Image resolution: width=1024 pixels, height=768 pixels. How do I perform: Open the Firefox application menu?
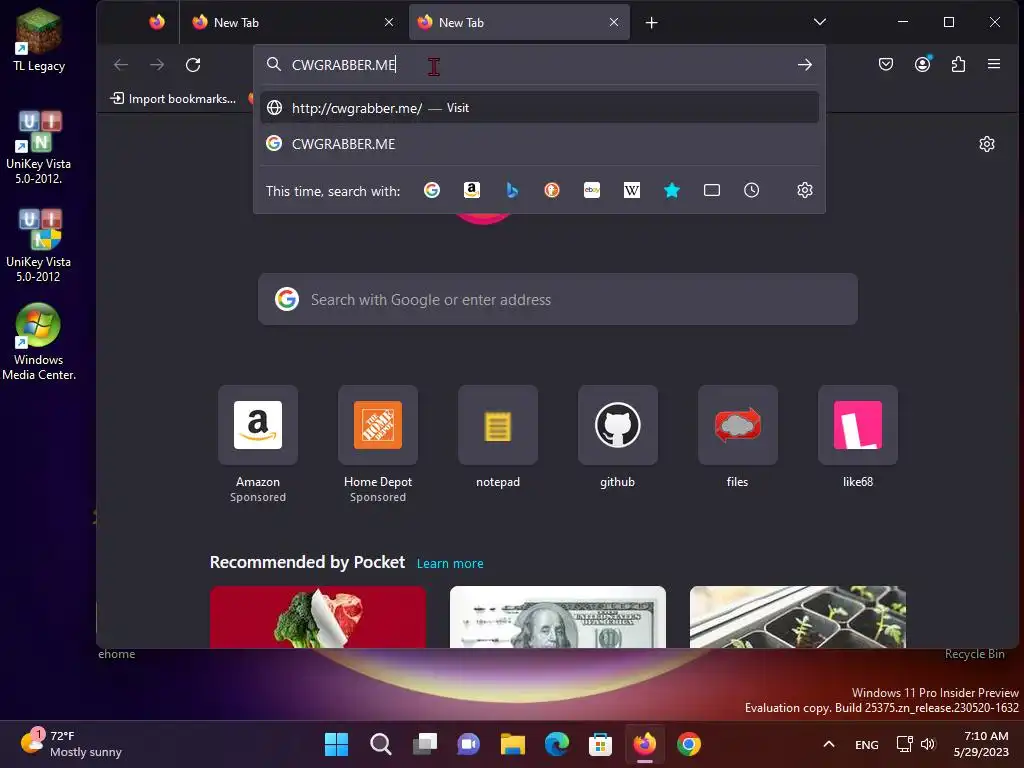pos(994,64)
